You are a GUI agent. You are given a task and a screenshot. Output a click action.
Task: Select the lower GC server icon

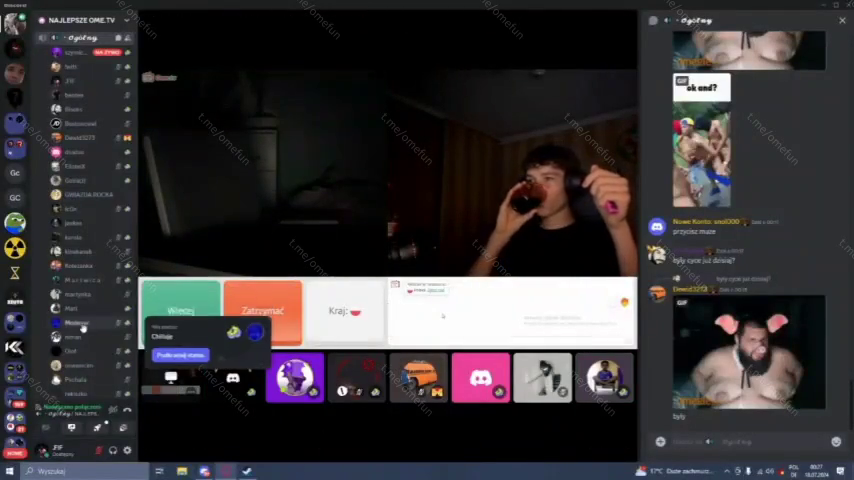coord(15,198)
